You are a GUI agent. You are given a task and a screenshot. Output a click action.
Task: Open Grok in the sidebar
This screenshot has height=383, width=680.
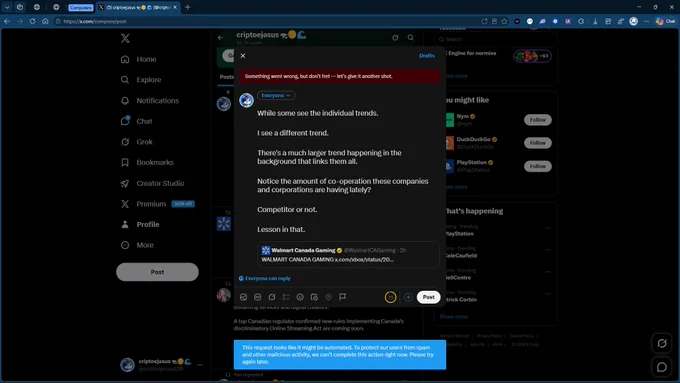(136, 142)
